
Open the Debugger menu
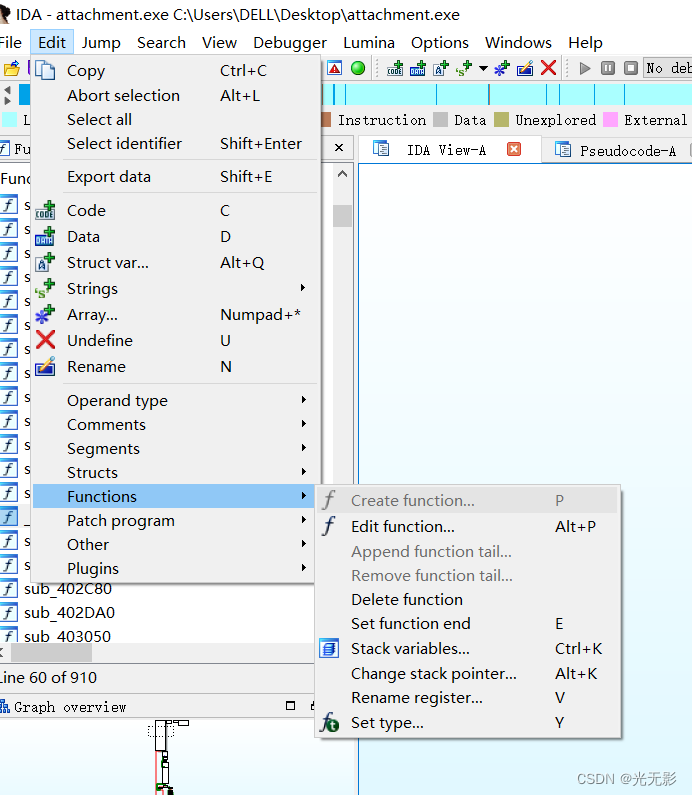290,43
